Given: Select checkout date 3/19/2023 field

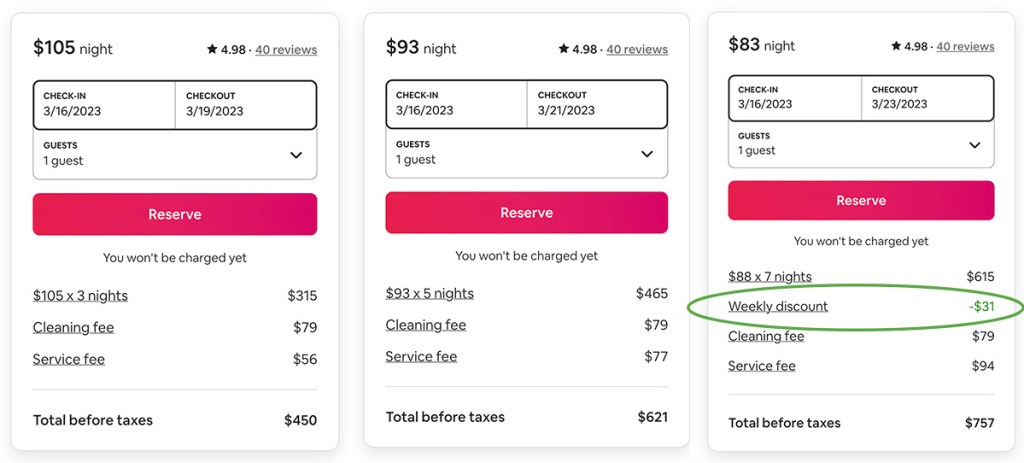Looking at the screenshot, I should coord(245,105).
